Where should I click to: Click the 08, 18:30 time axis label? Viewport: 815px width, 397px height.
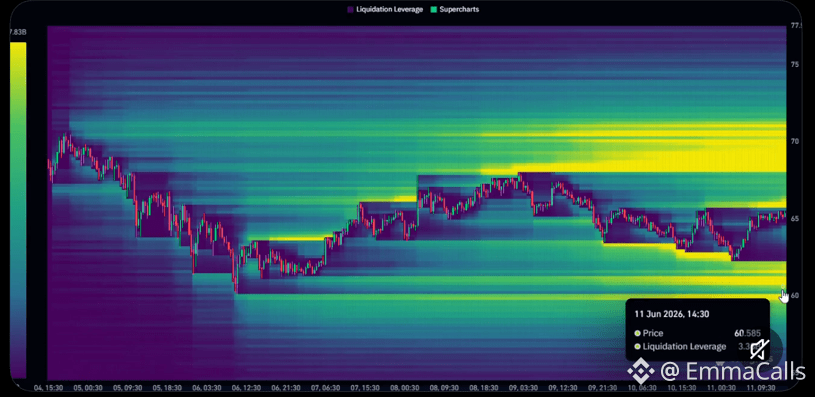pos(484,388)
